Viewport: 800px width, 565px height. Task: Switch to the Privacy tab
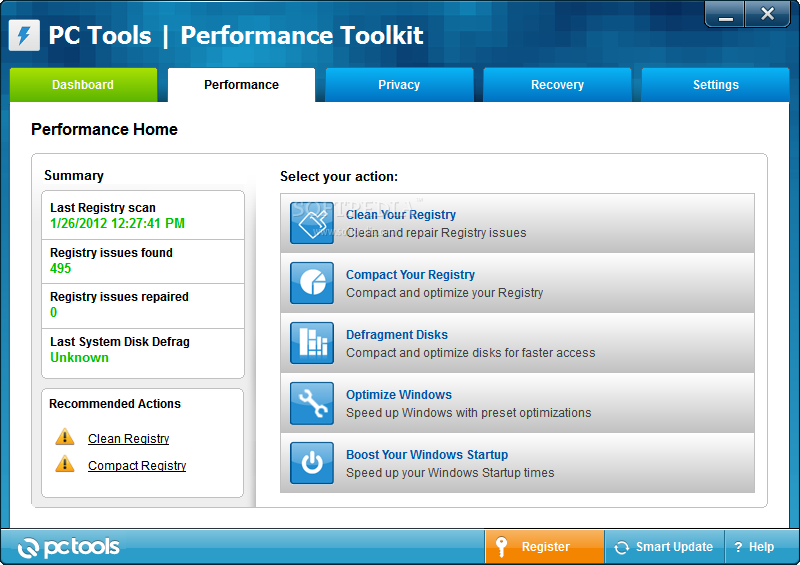[x=399, y=85]
